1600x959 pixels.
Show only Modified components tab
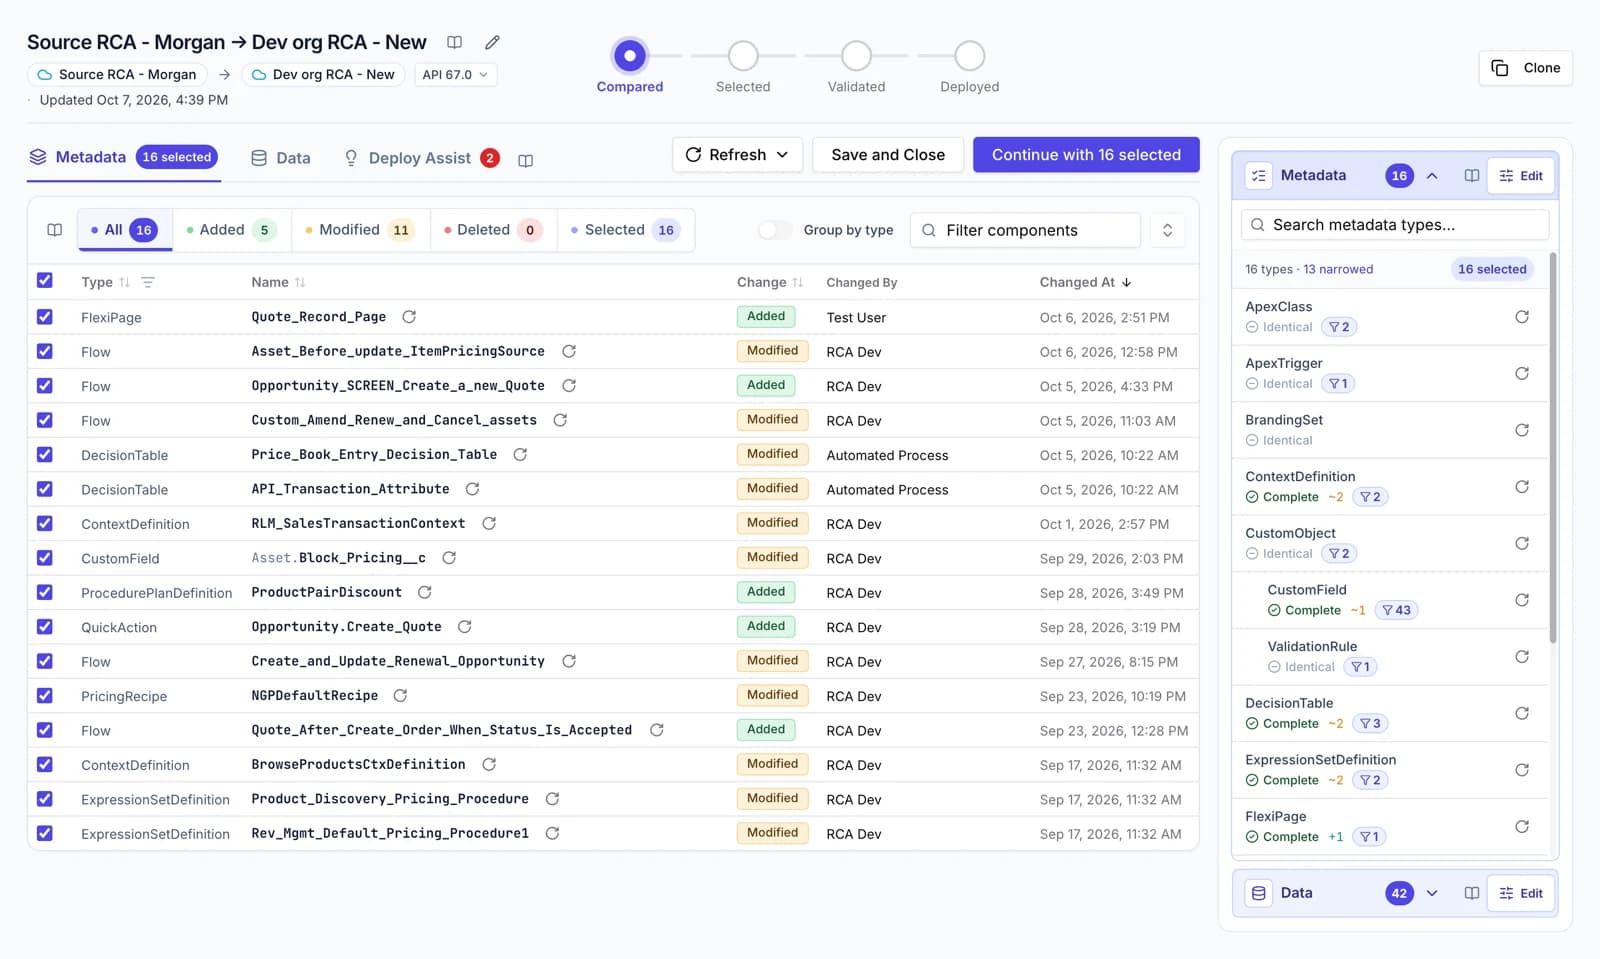pos(361,230)
